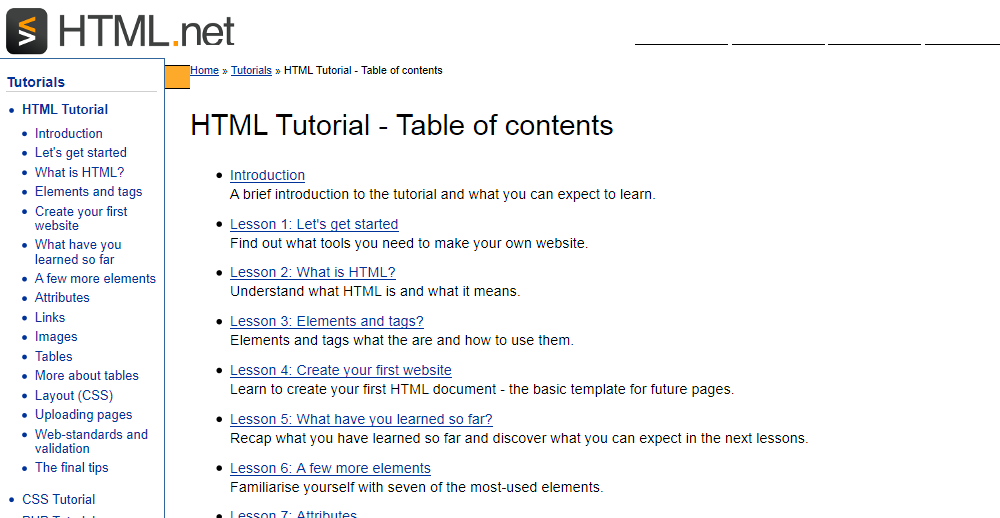The width and height of the screenshot is (1000, 518).
Task: Open Lesson 3: Elements and tags?
Action: [x=327, y=322]
